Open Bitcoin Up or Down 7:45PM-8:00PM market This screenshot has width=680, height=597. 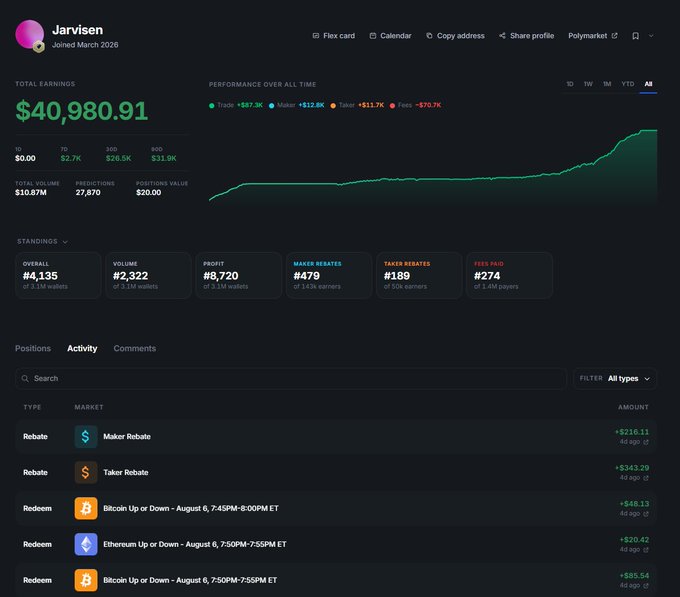pos(191,508)
